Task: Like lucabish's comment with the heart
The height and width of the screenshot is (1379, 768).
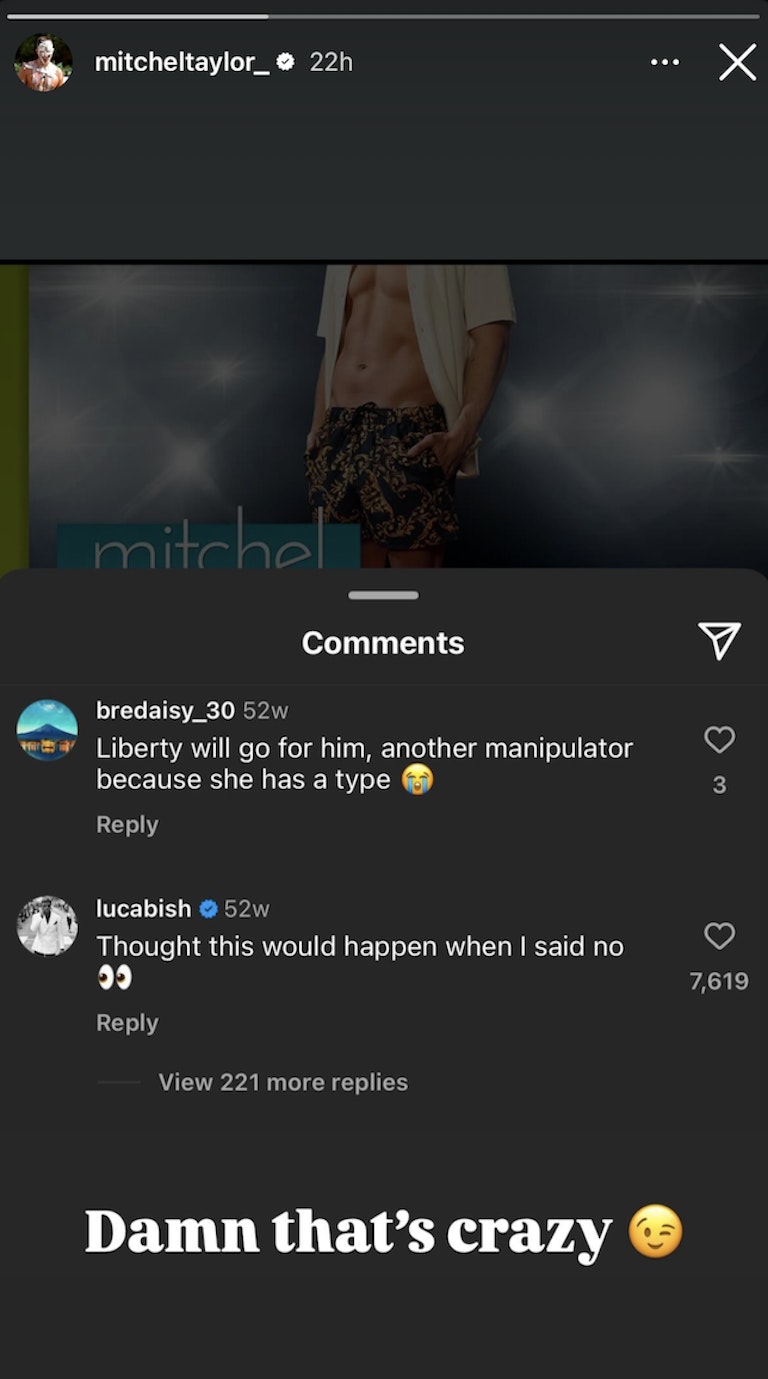Action: tap(719, 936)
